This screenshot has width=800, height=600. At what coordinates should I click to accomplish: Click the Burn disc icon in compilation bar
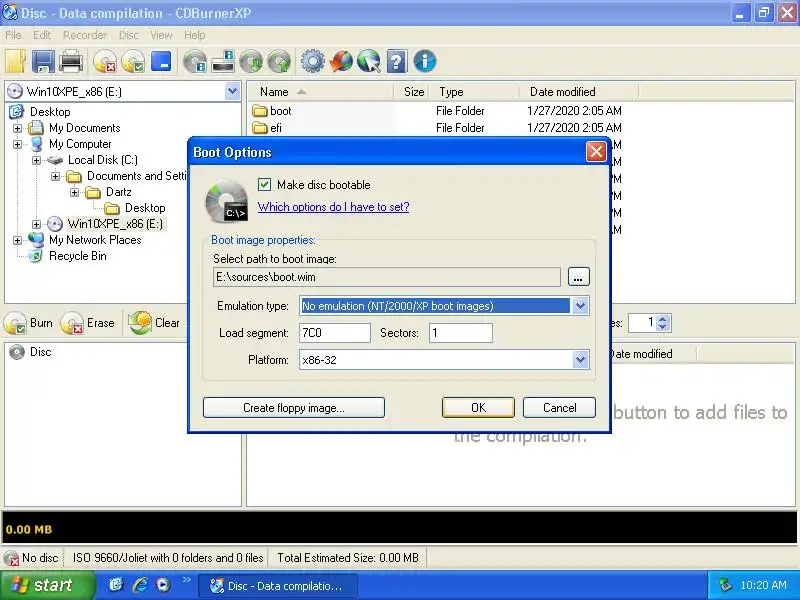15,323
